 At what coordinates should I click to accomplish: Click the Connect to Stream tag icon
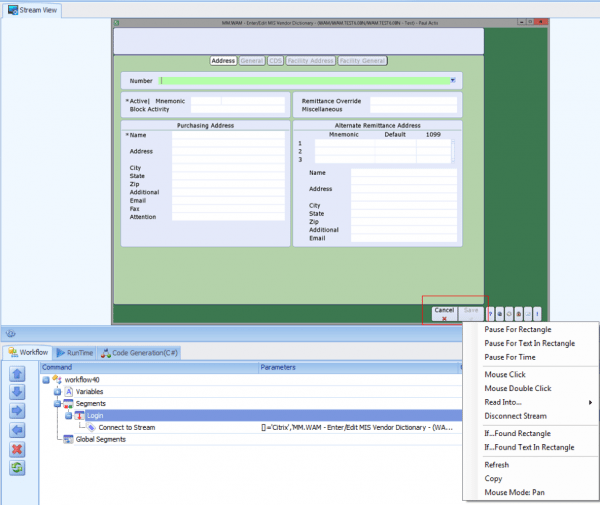pyautogui.click(x=91, y=427)
